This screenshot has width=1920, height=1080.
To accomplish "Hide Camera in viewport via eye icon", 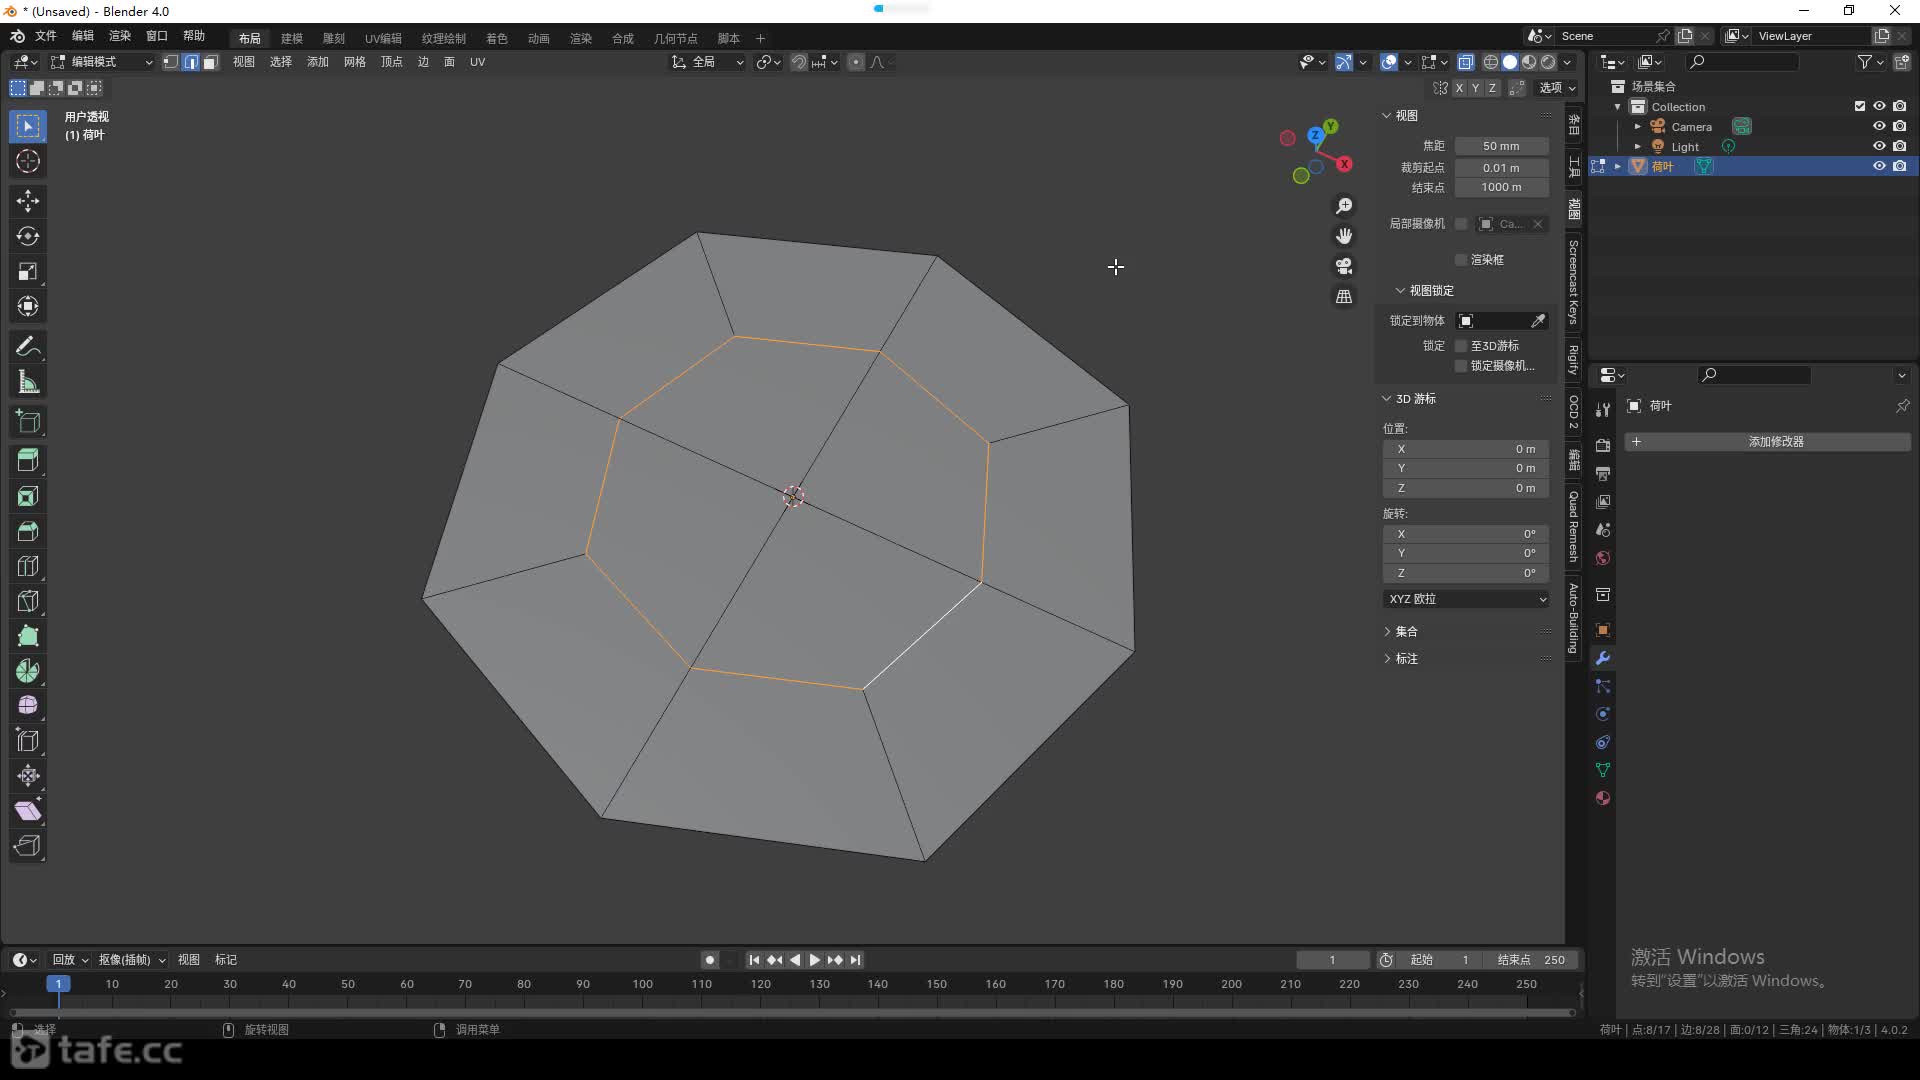I will (x=1879, y=126).
